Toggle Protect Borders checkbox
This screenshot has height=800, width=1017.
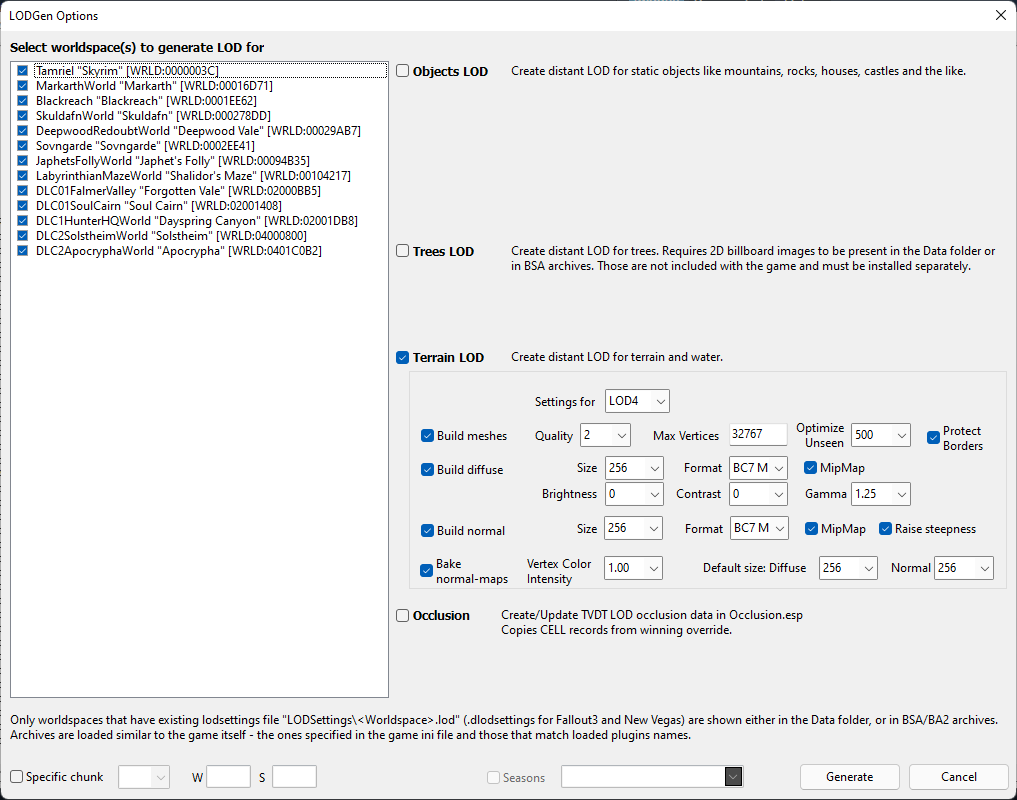click(933, 437)
